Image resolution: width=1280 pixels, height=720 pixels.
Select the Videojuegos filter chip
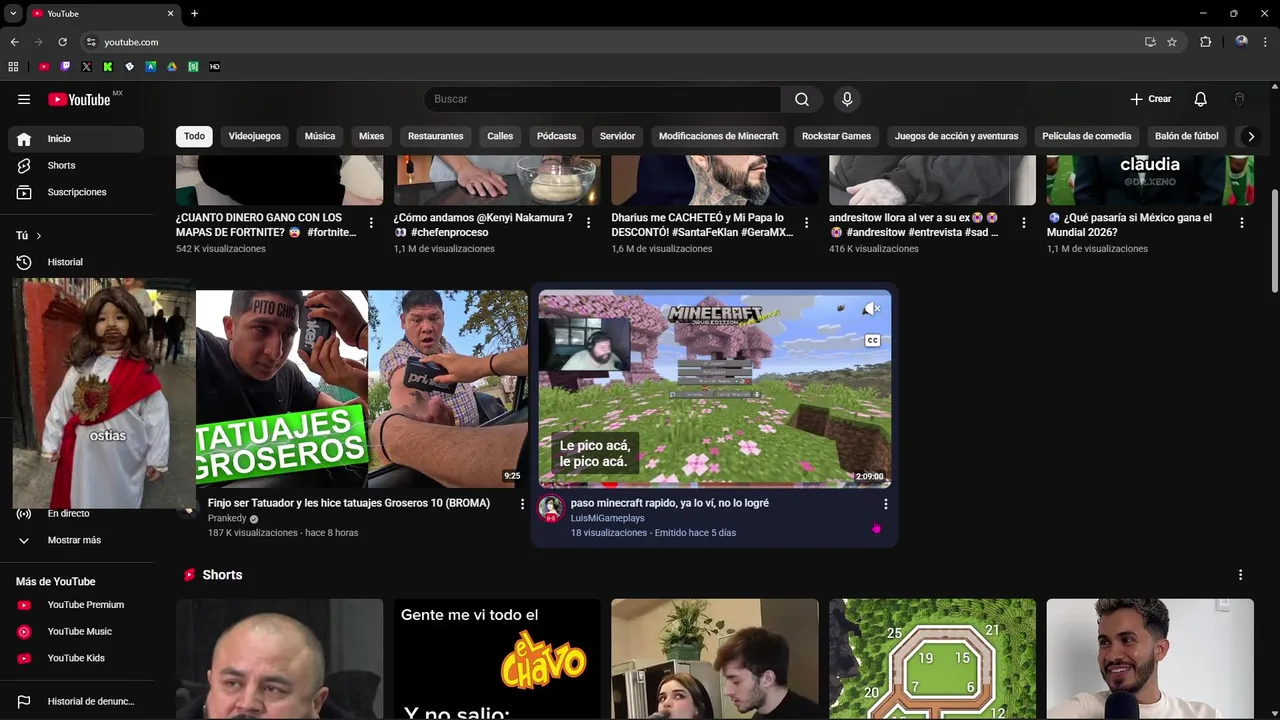pyautogui.click(x=255, y=136)
